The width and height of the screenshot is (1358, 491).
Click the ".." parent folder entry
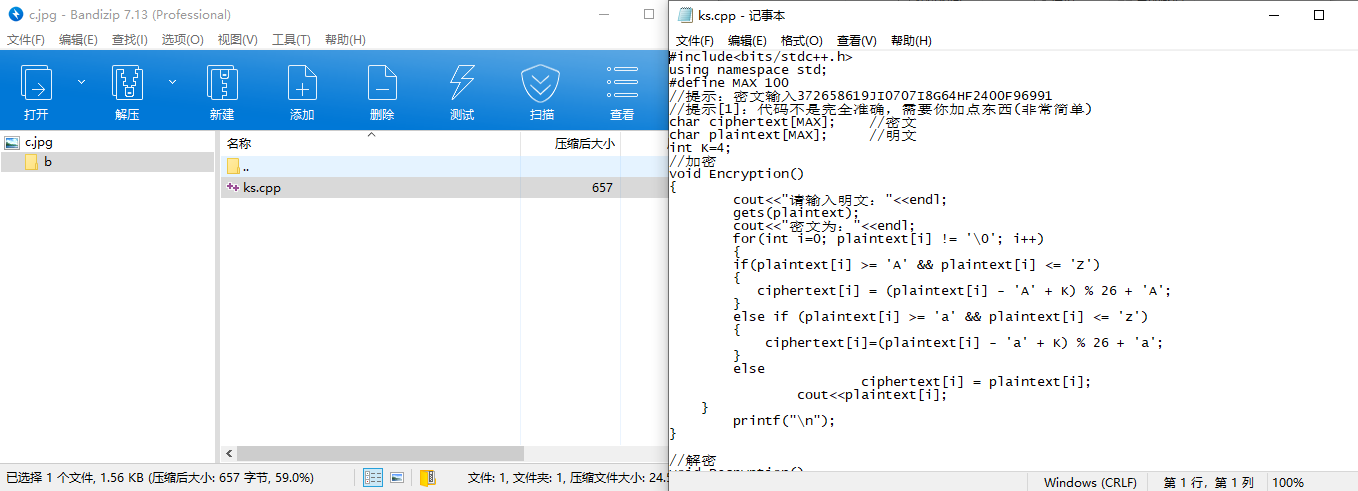tap(245, 166)
